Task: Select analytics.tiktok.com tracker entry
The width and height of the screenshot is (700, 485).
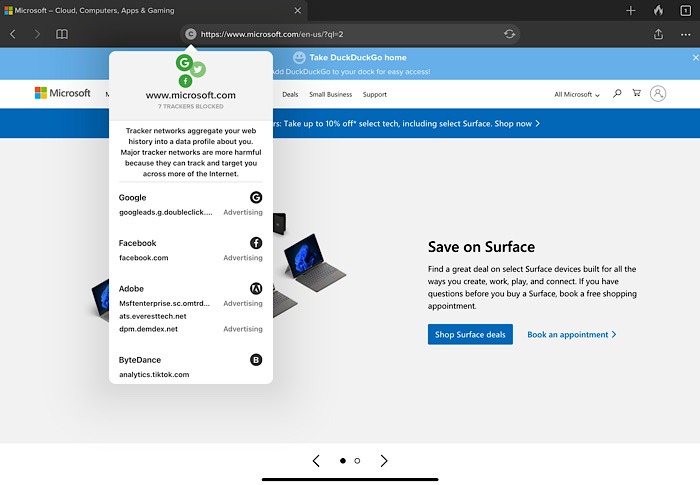Action: (154, 375)
